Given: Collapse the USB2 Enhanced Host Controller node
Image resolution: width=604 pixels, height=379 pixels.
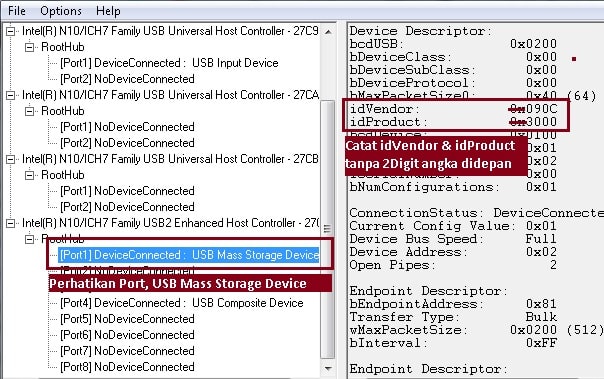Looking at the screenshot, I should (x=11, y=223).
